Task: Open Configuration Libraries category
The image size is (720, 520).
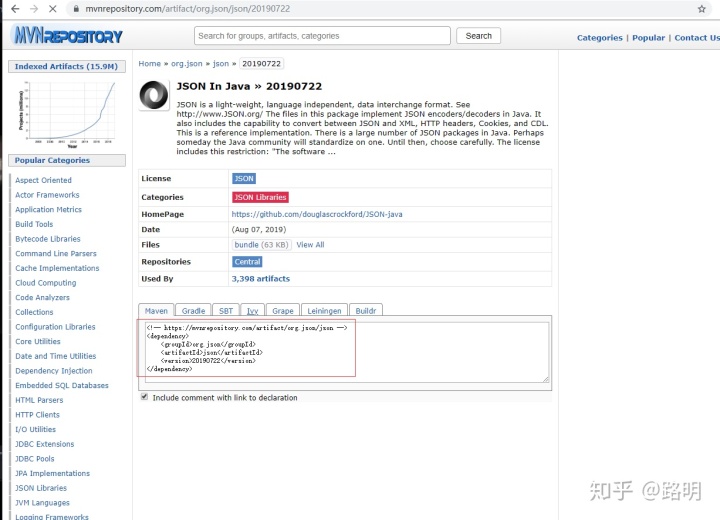Action: pyautogui.click(x=55, y=327)
